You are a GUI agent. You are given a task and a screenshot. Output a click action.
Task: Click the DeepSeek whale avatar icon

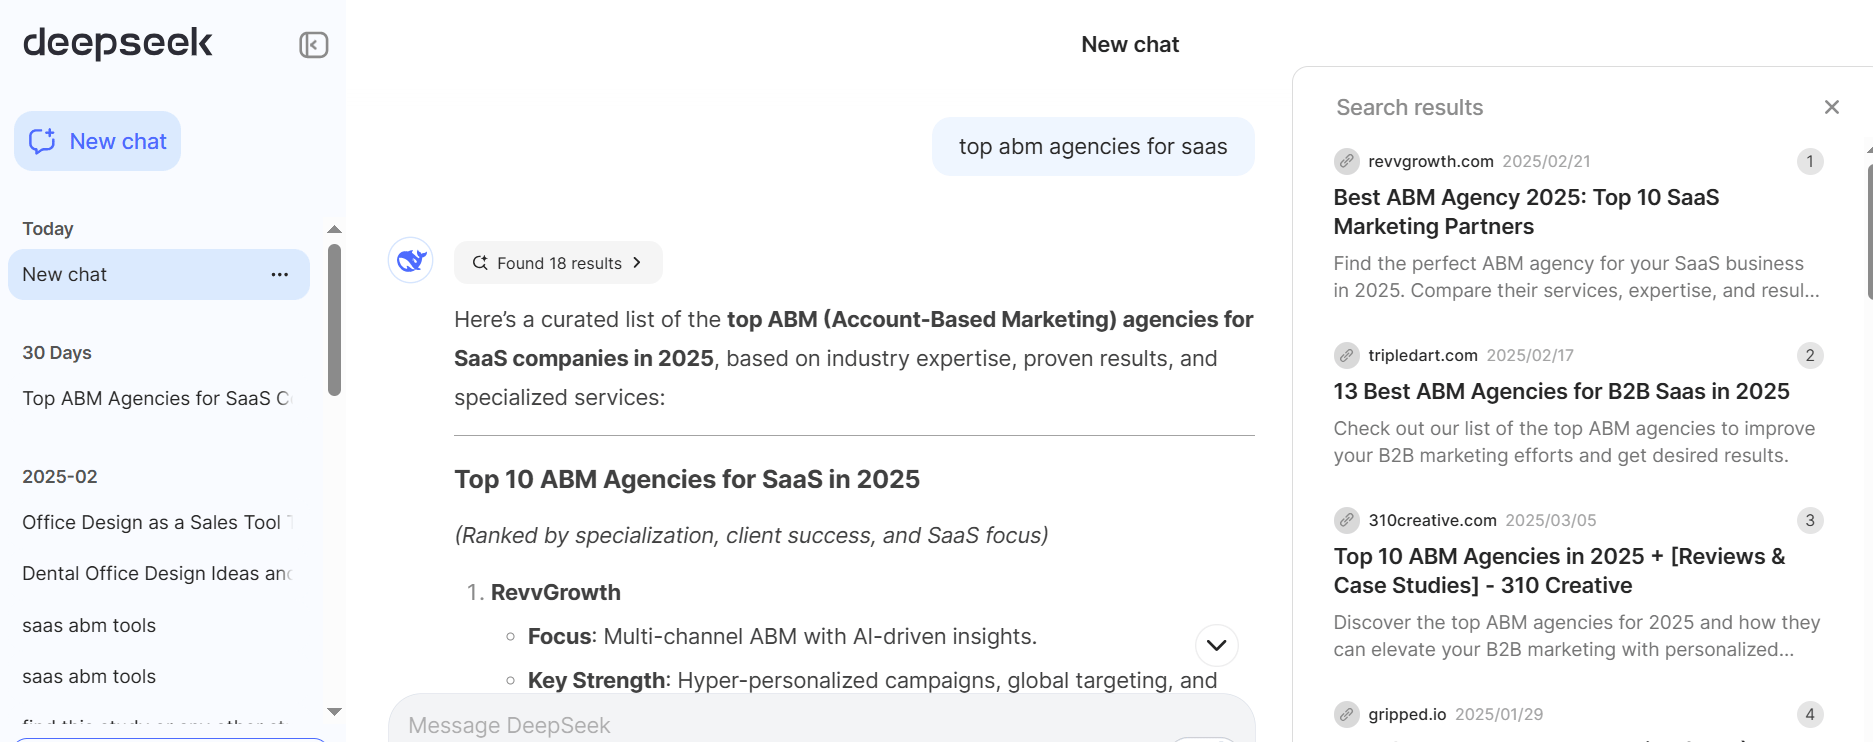411,261
